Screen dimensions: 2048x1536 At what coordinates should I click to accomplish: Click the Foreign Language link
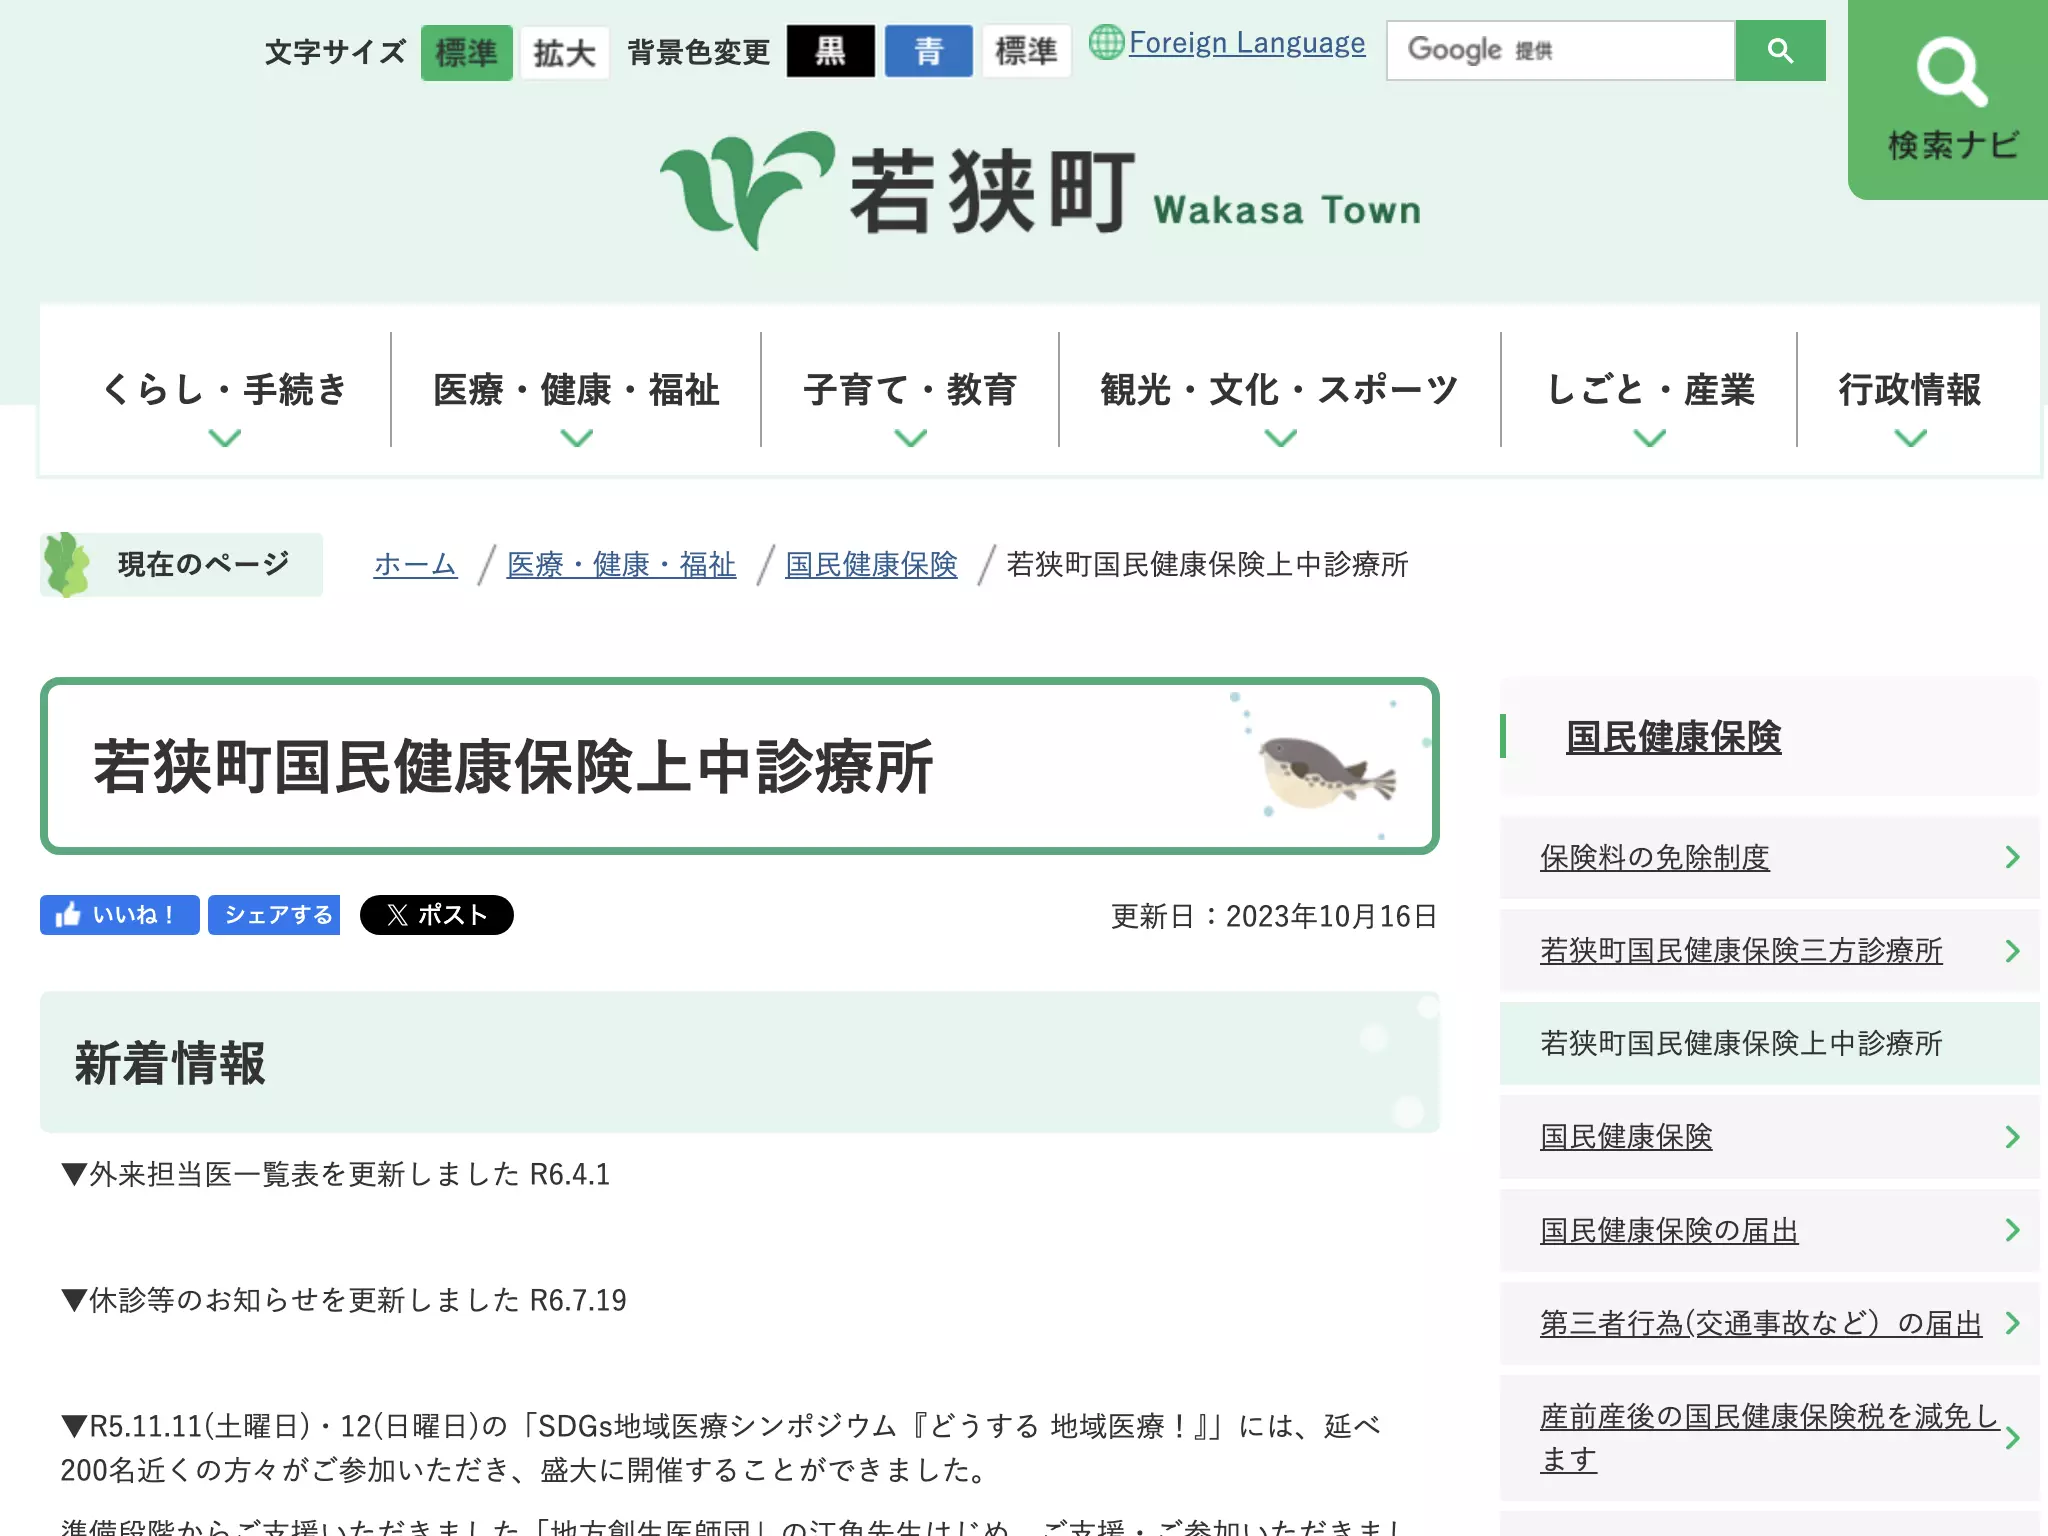pos(1247,43)
